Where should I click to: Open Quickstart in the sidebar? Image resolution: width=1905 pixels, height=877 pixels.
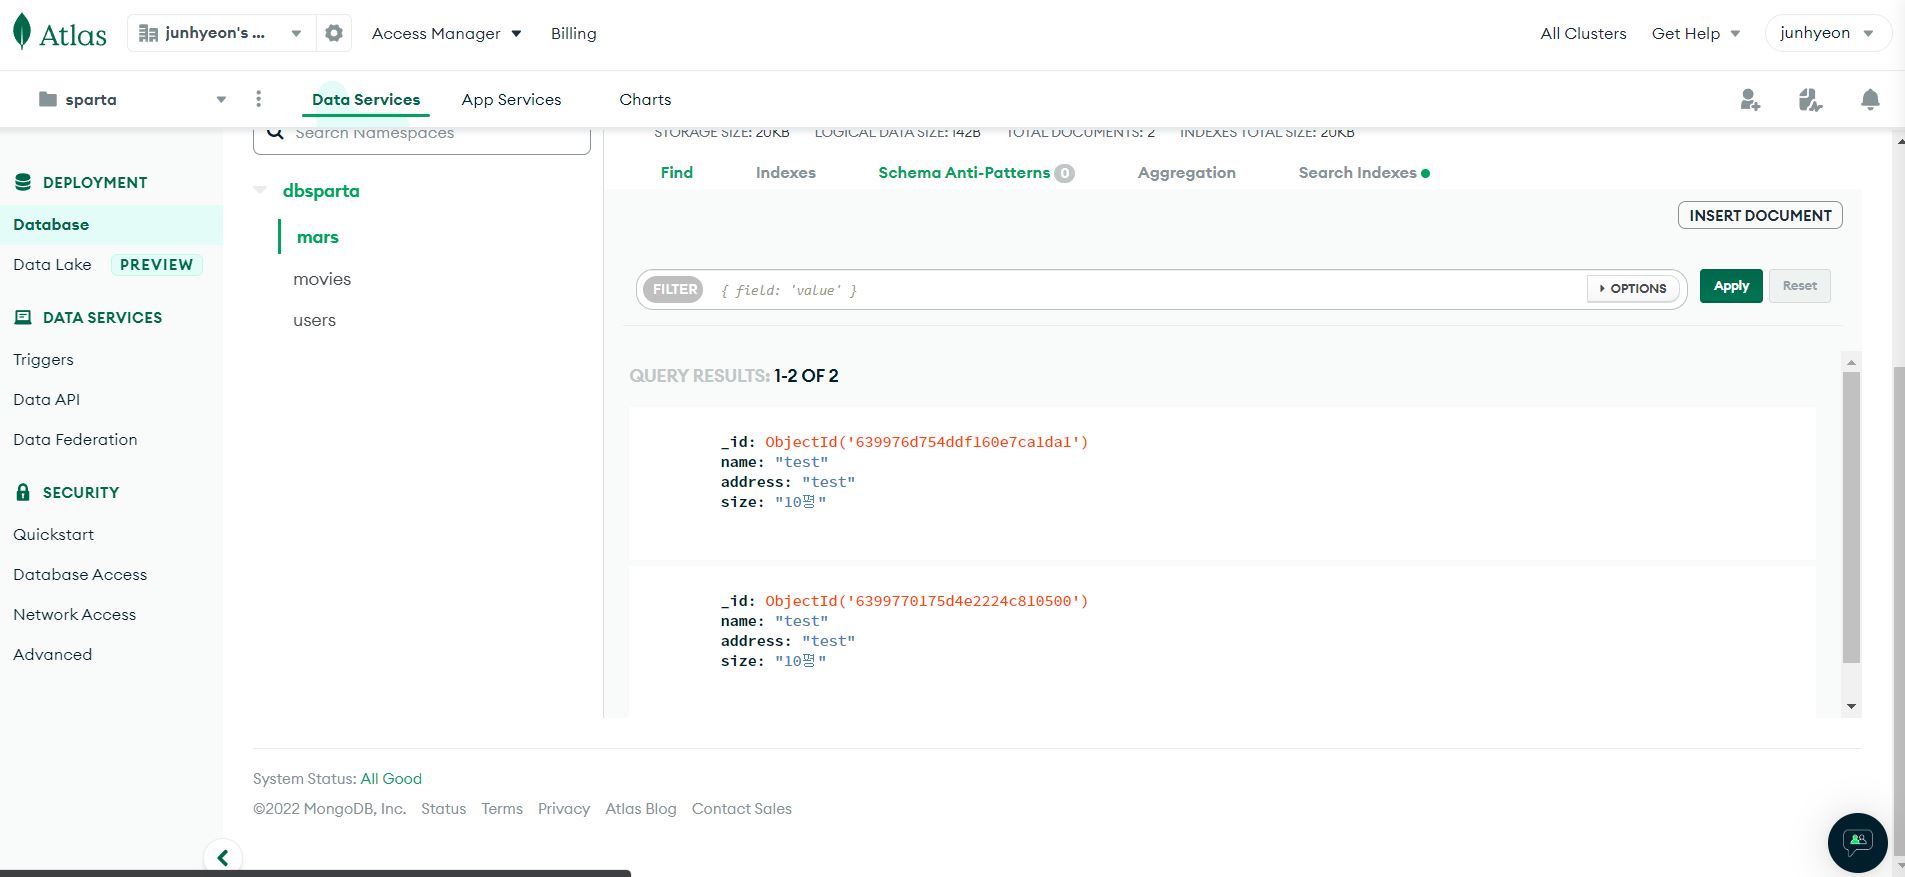tap(53, 534)
